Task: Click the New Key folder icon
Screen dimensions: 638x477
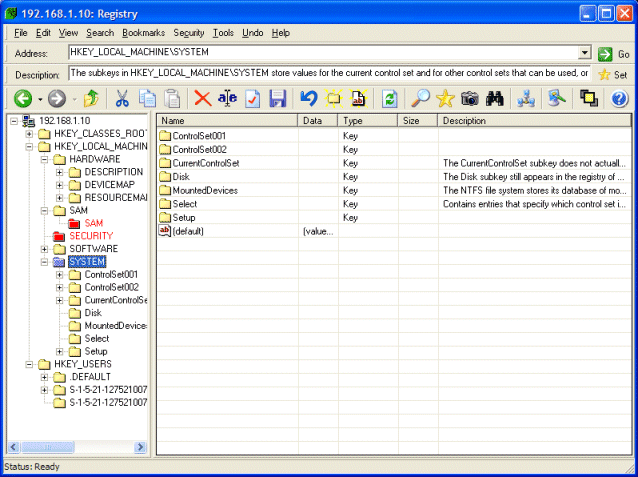Action: coord(334,98)
